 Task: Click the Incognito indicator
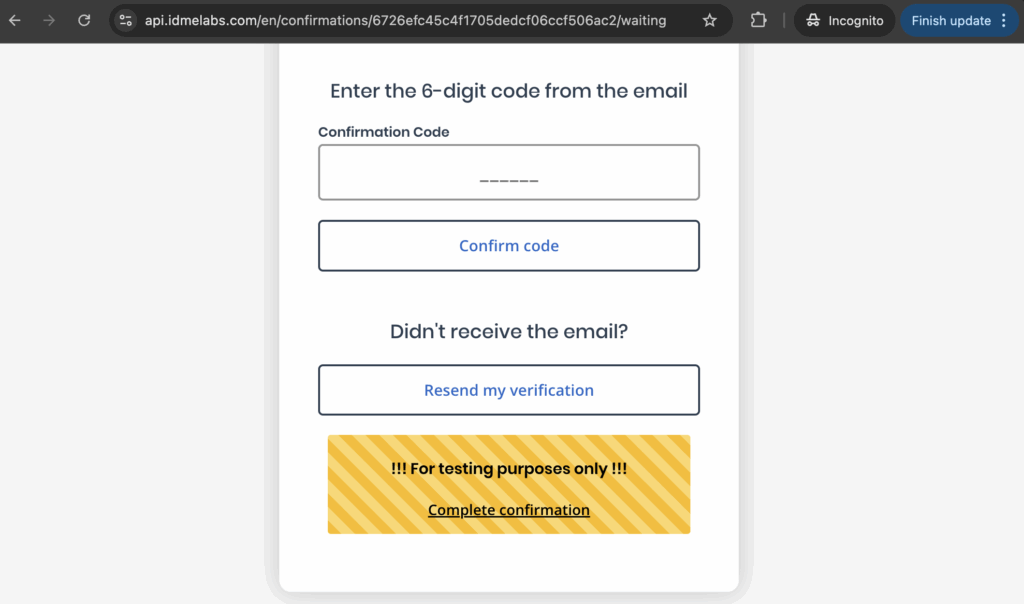click(844, 20)
